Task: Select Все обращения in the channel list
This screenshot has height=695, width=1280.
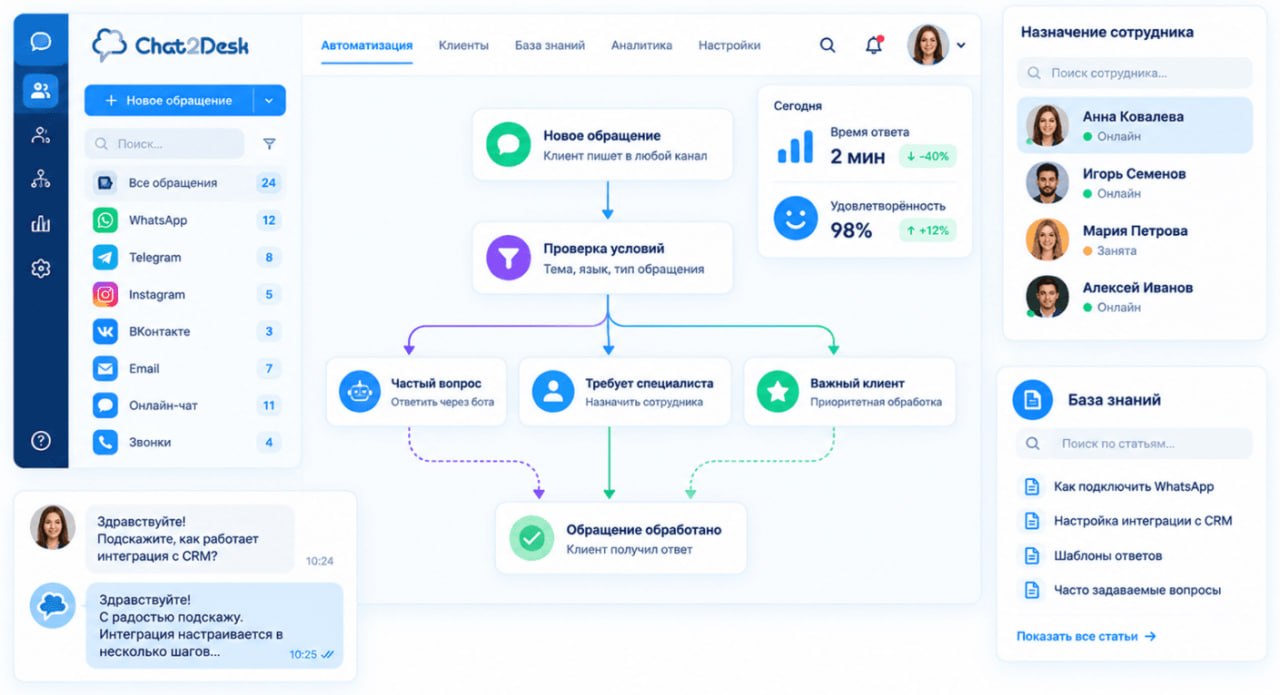Action: pos(185,183)
